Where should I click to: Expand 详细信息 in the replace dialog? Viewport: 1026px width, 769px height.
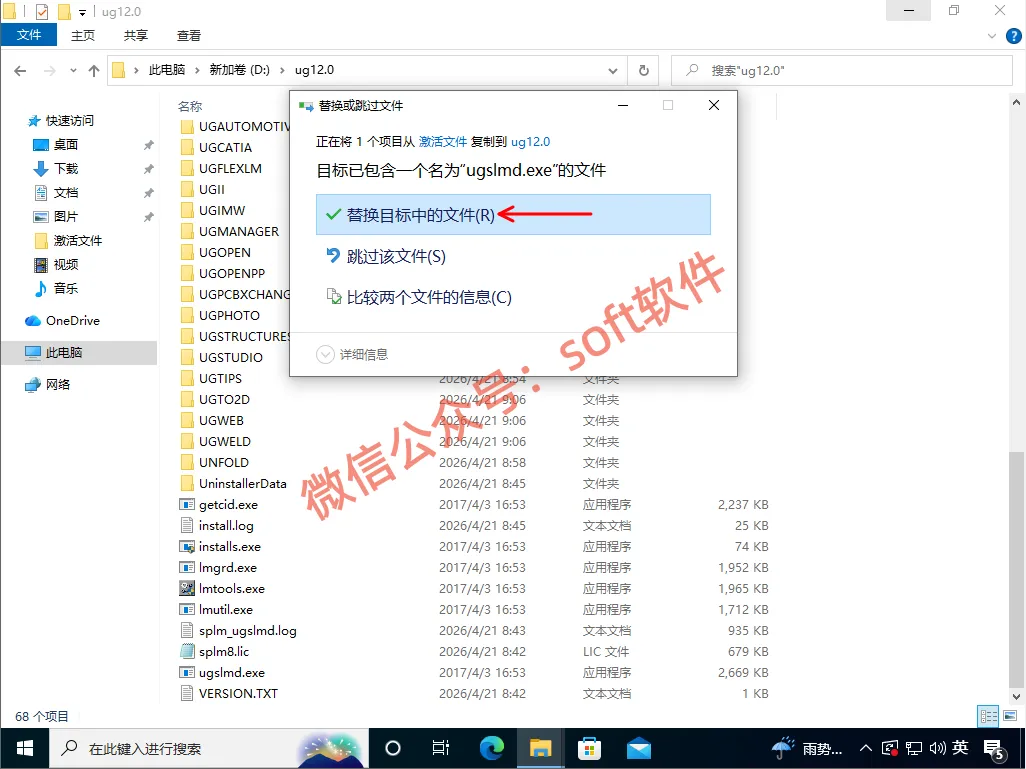pyautogui.click(x=352, y=355)
